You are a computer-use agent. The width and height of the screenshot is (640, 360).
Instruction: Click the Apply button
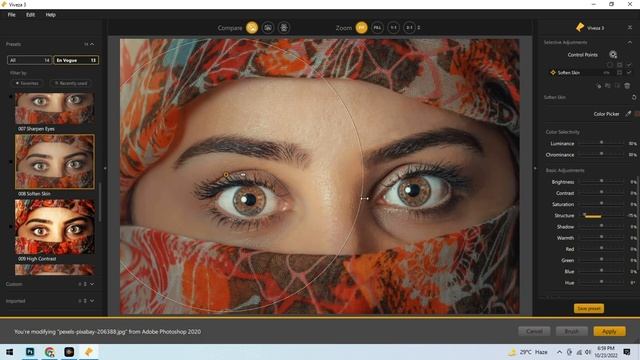[609, 331]
